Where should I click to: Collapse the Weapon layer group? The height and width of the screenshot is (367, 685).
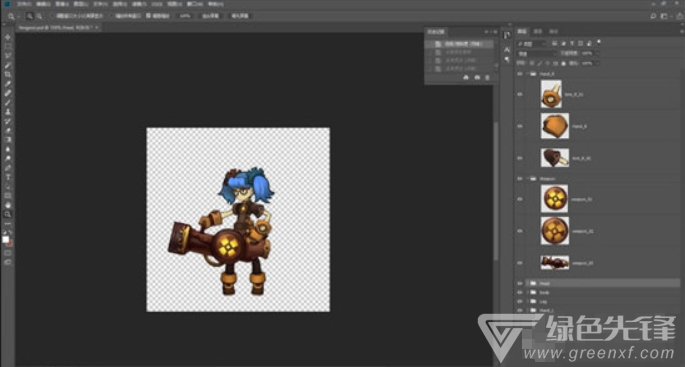click(527, 178)
